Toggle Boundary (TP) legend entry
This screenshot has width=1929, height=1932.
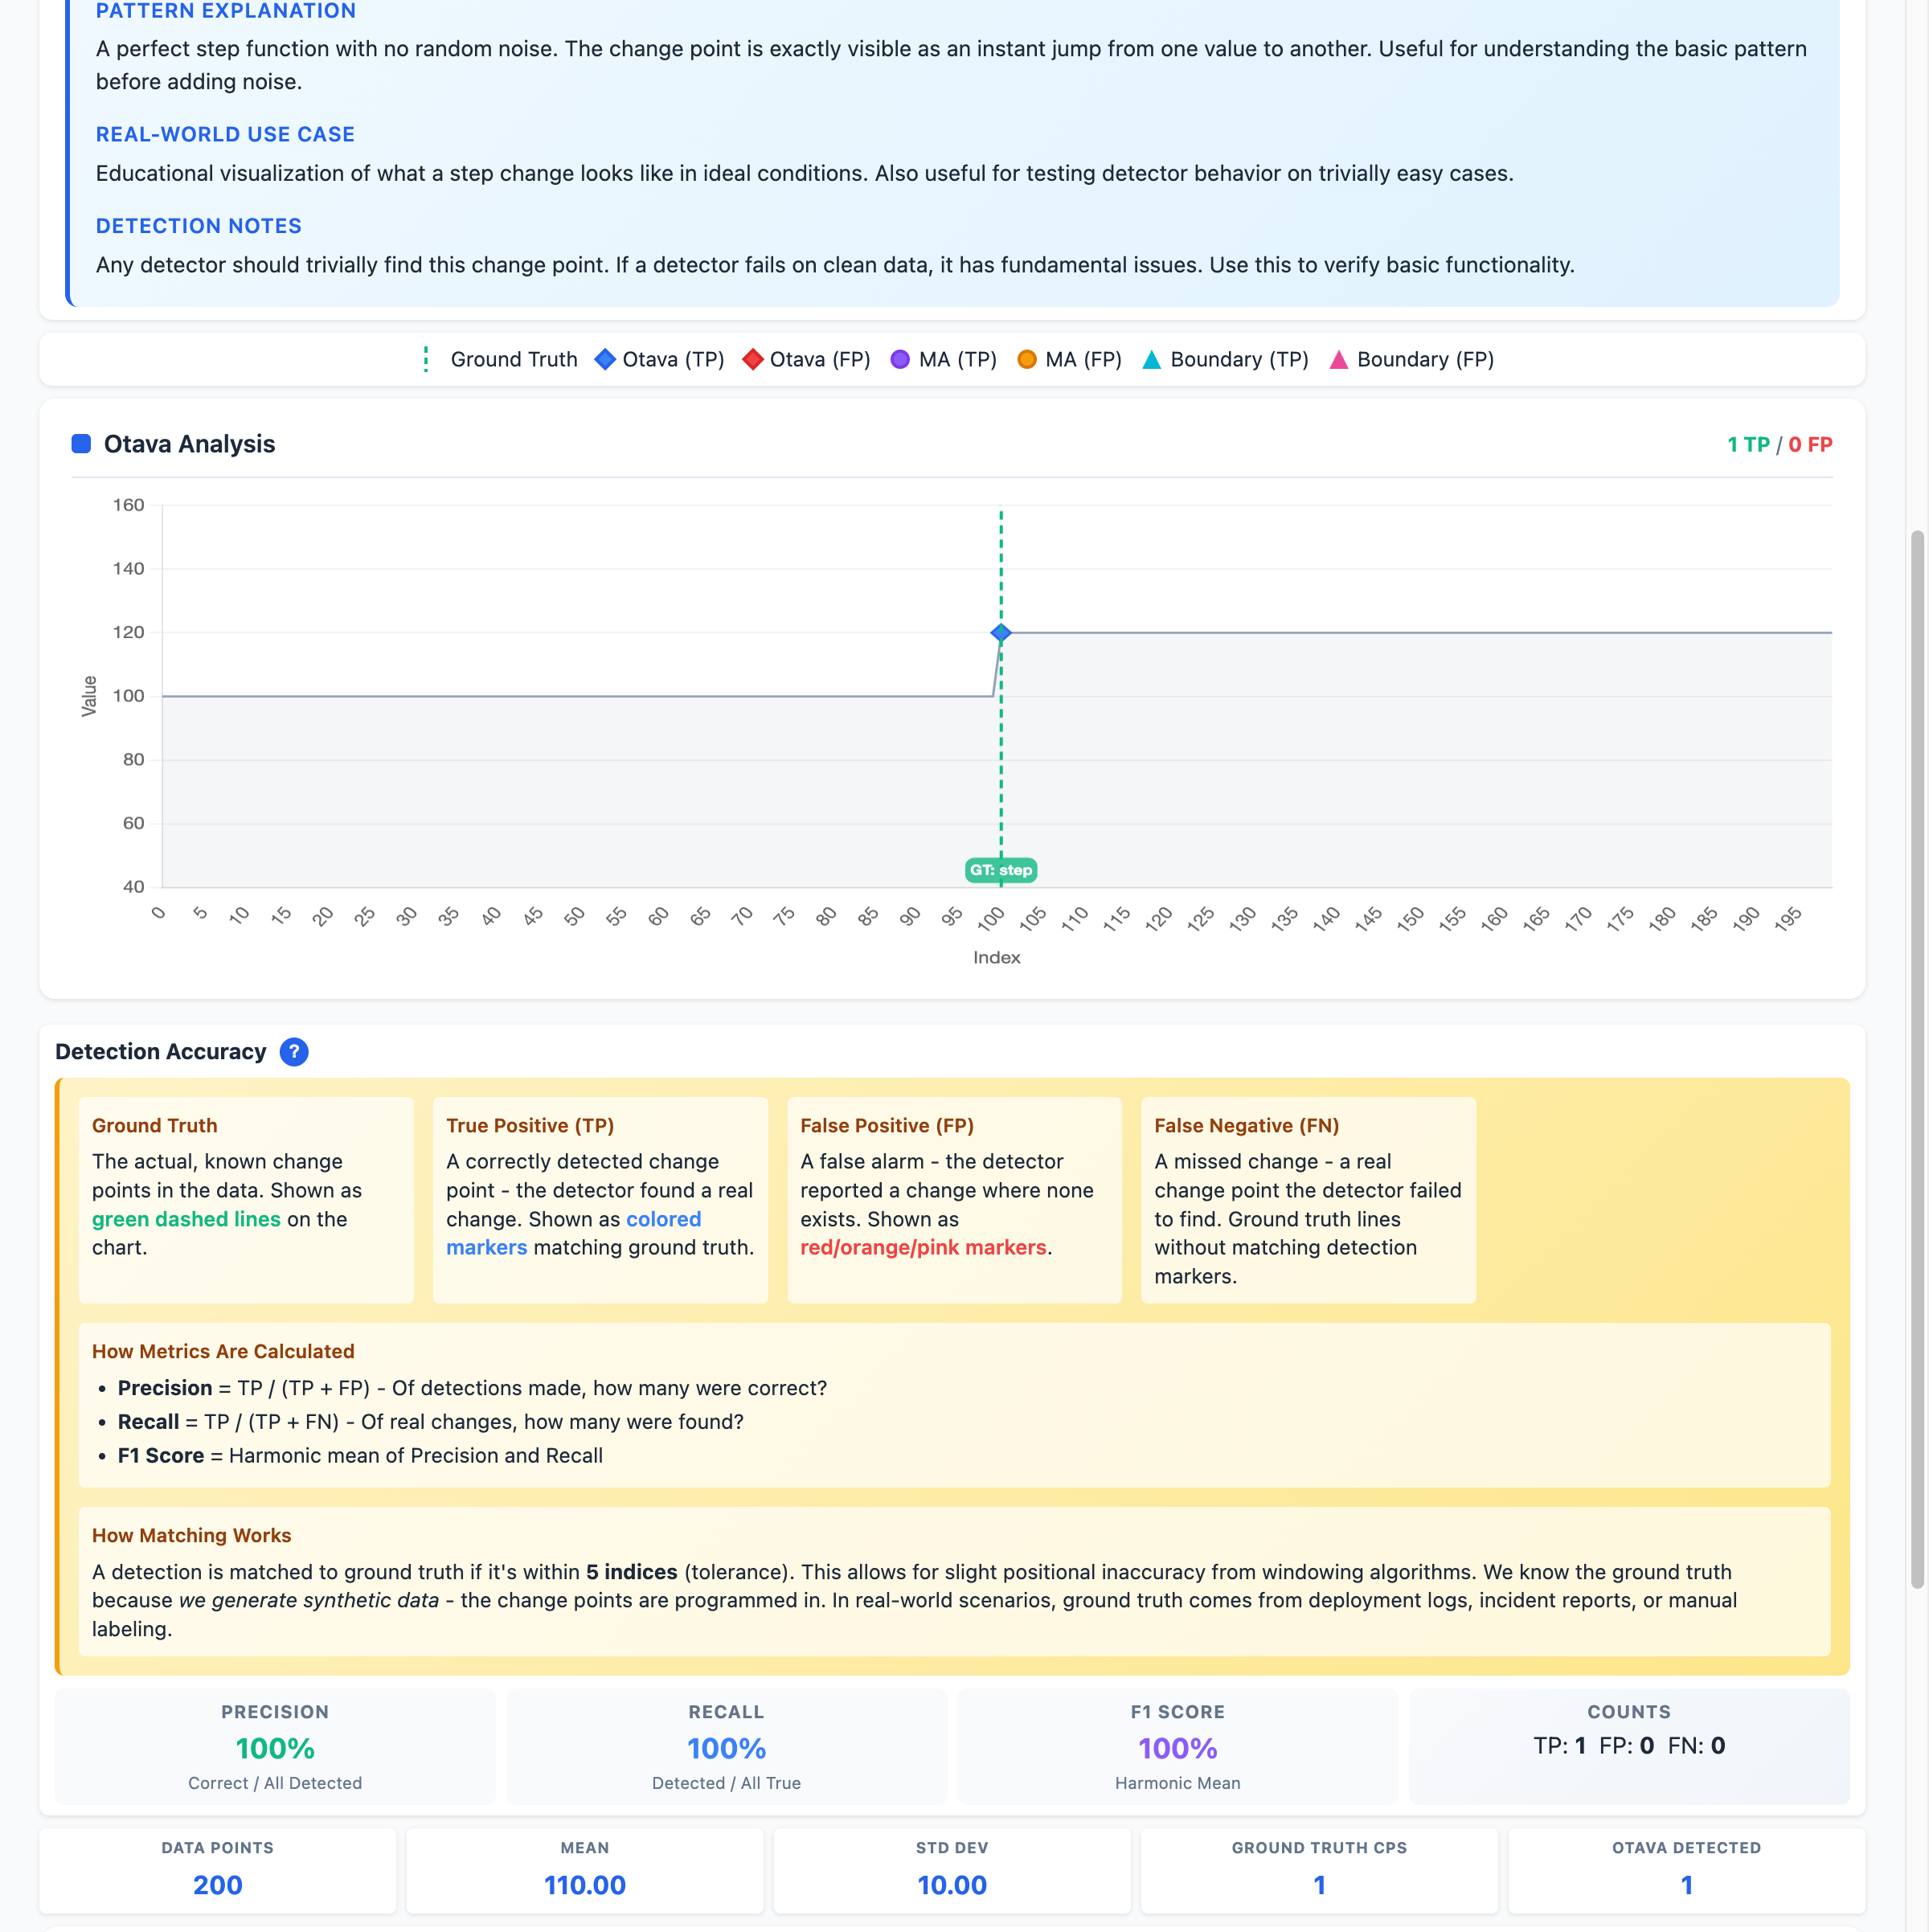pyautogui.click(x=1225, y=359)
